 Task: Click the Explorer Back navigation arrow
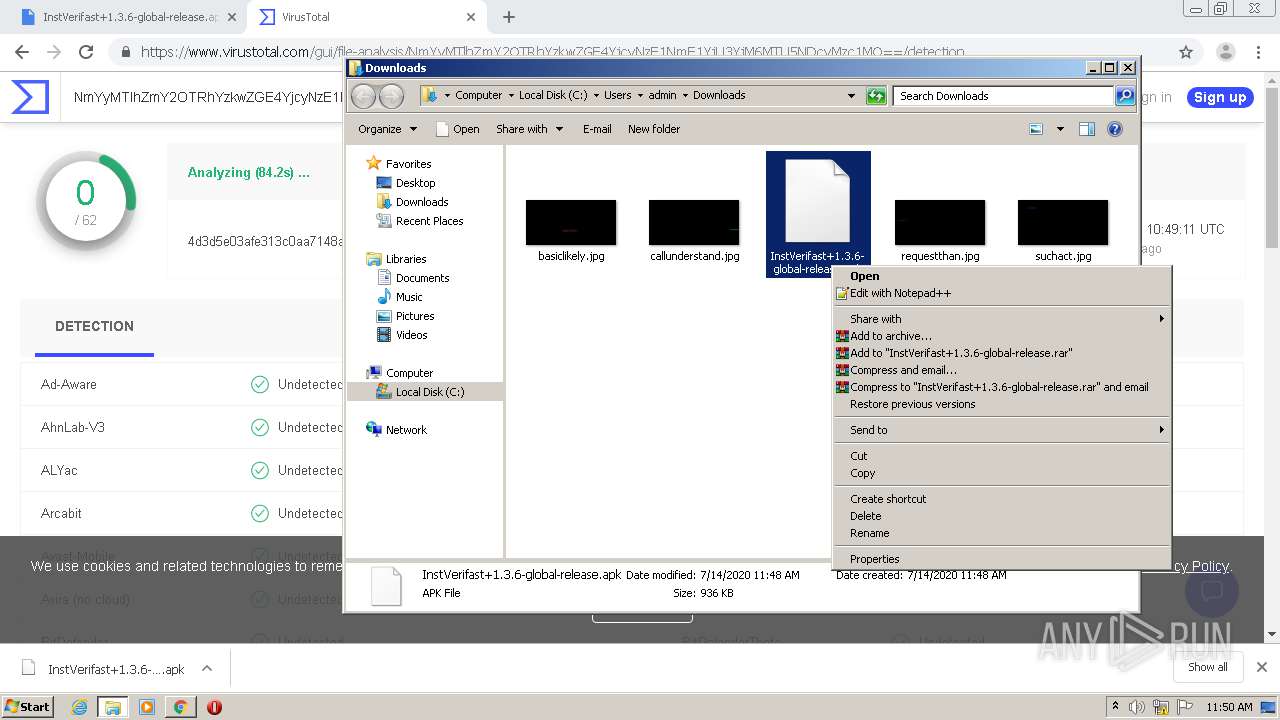[x=364, y=96]
